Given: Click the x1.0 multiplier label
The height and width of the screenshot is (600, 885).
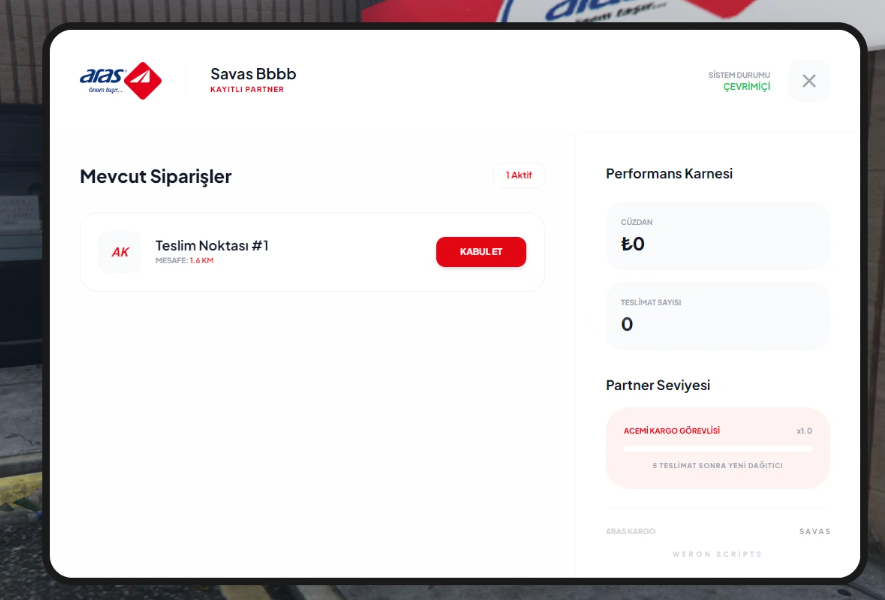Looking at the screenshot, I should [804, 431].
